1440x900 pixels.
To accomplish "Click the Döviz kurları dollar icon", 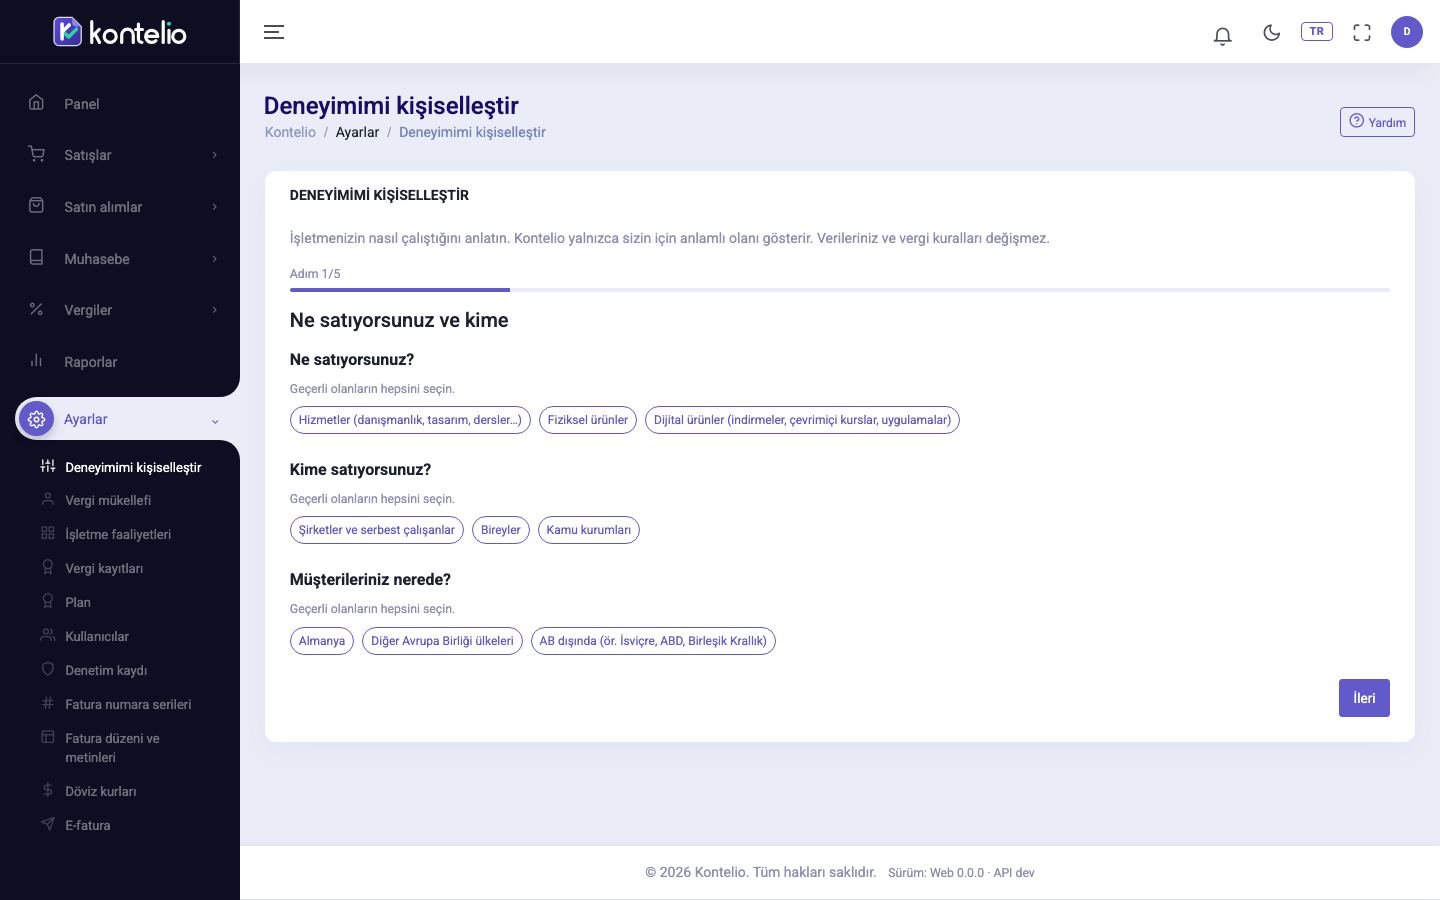I will pos(47,790).
